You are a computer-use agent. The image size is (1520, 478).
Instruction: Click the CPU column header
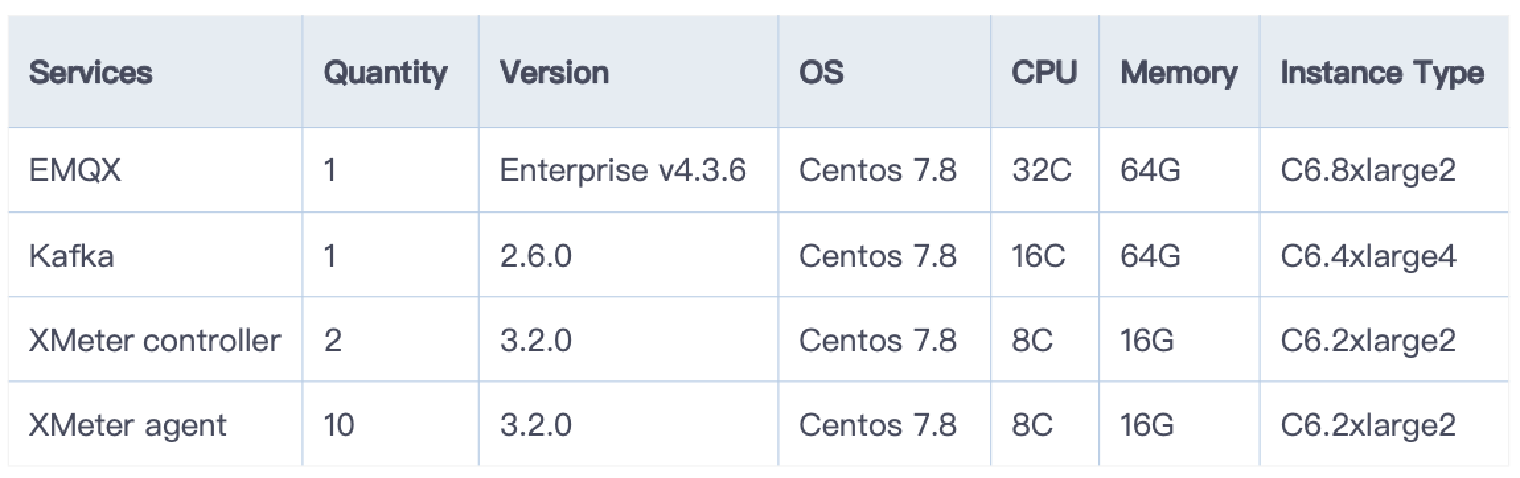point(1044,73)
